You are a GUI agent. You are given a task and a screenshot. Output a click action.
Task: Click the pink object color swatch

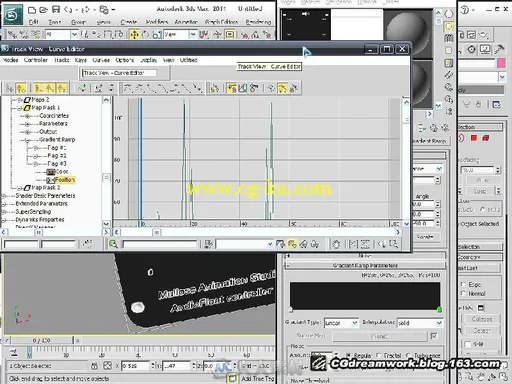[501, 63]
